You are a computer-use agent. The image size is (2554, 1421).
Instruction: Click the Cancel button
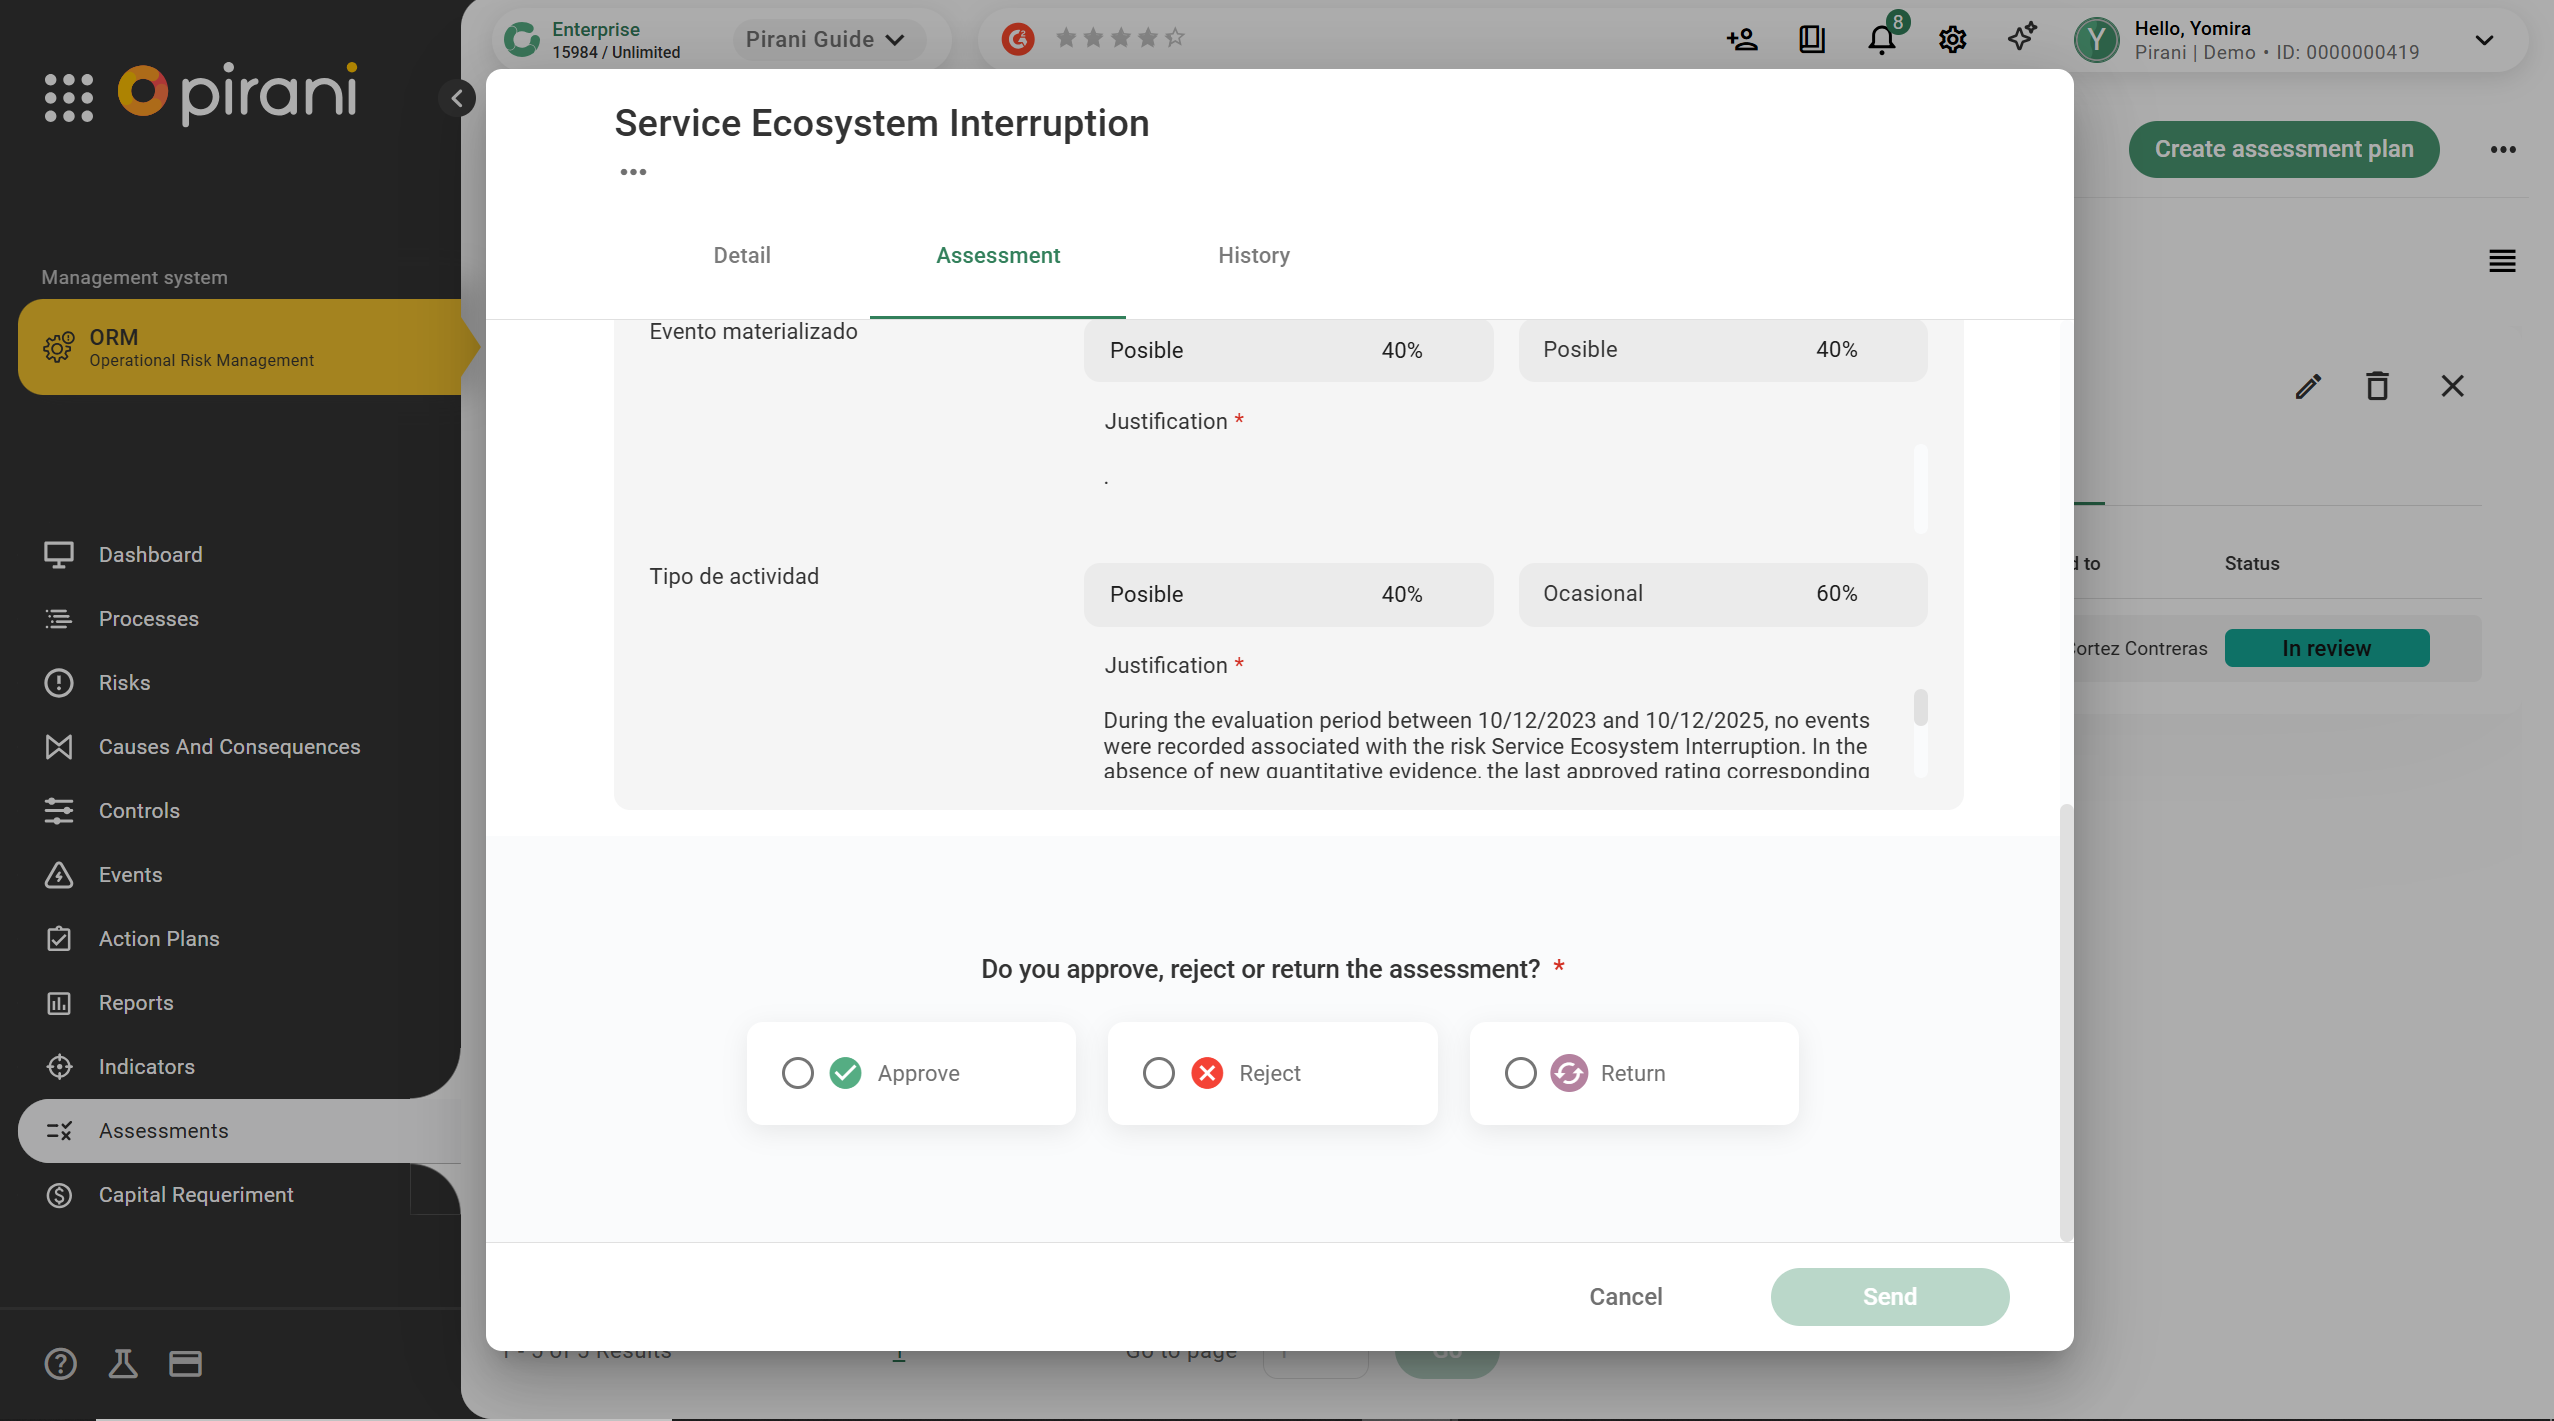coord(1625,1296)
